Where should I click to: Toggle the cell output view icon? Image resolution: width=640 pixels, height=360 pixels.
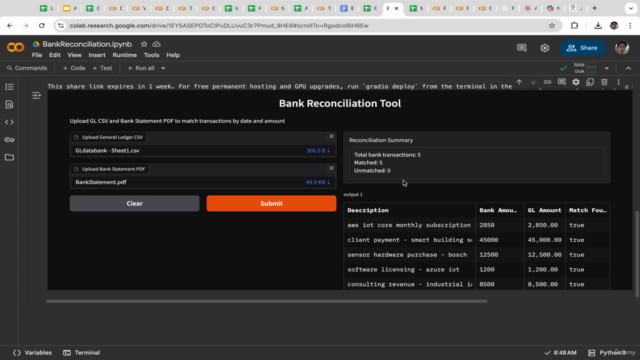point(36,96)
